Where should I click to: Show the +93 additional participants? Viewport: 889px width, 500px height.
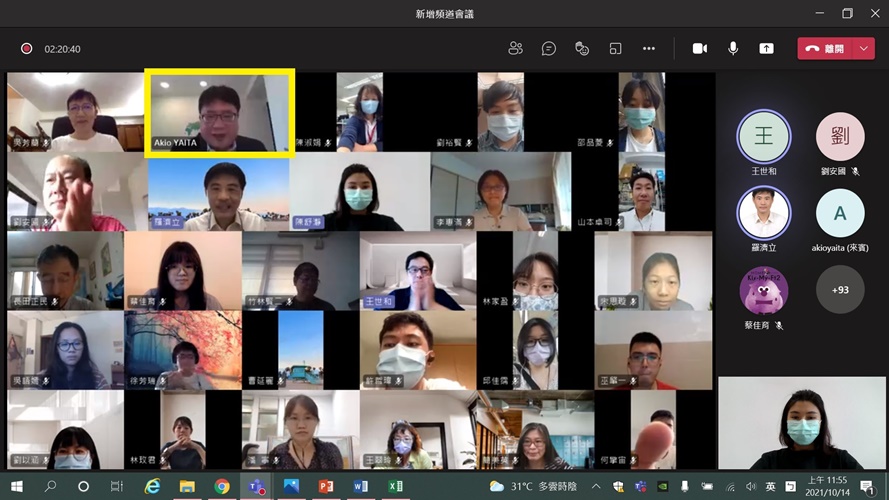point(840,290)
